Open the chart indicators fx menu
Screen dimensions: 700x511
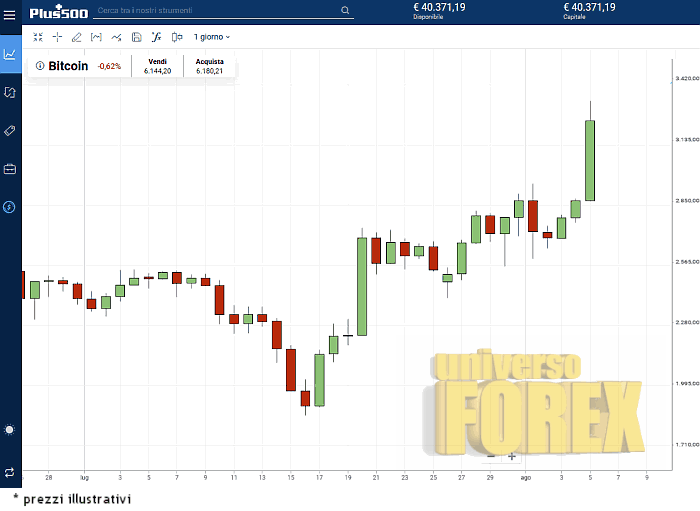pos(156,37)
